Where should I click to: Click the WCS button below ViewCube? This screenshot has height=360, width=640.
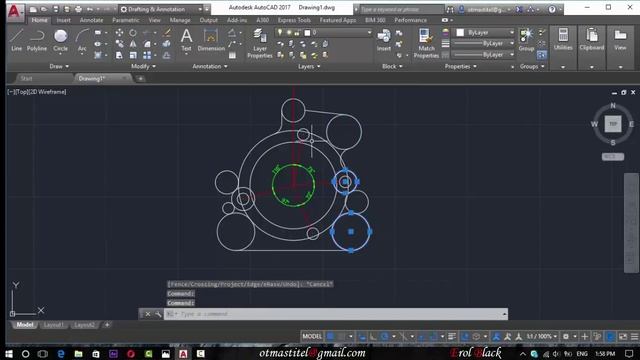click(613, 157)
